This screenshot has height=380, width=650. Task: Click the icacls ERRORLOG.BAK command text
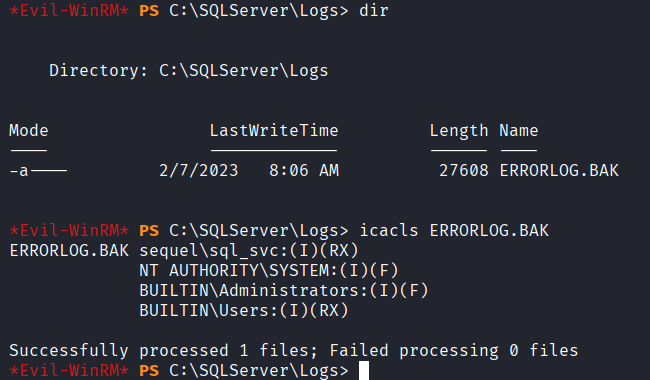pos(454,230)
